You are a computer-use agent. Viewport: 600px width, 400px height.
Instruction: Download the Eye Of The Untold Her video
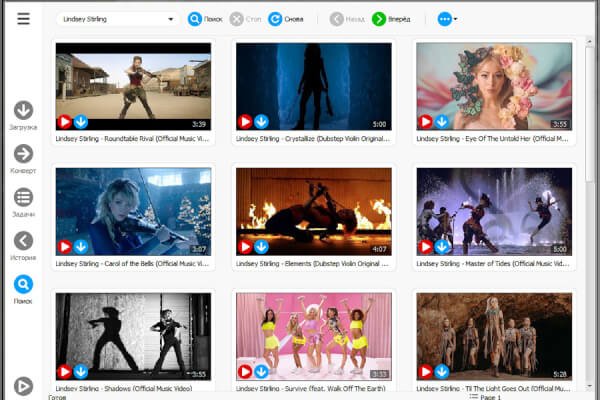442,122
